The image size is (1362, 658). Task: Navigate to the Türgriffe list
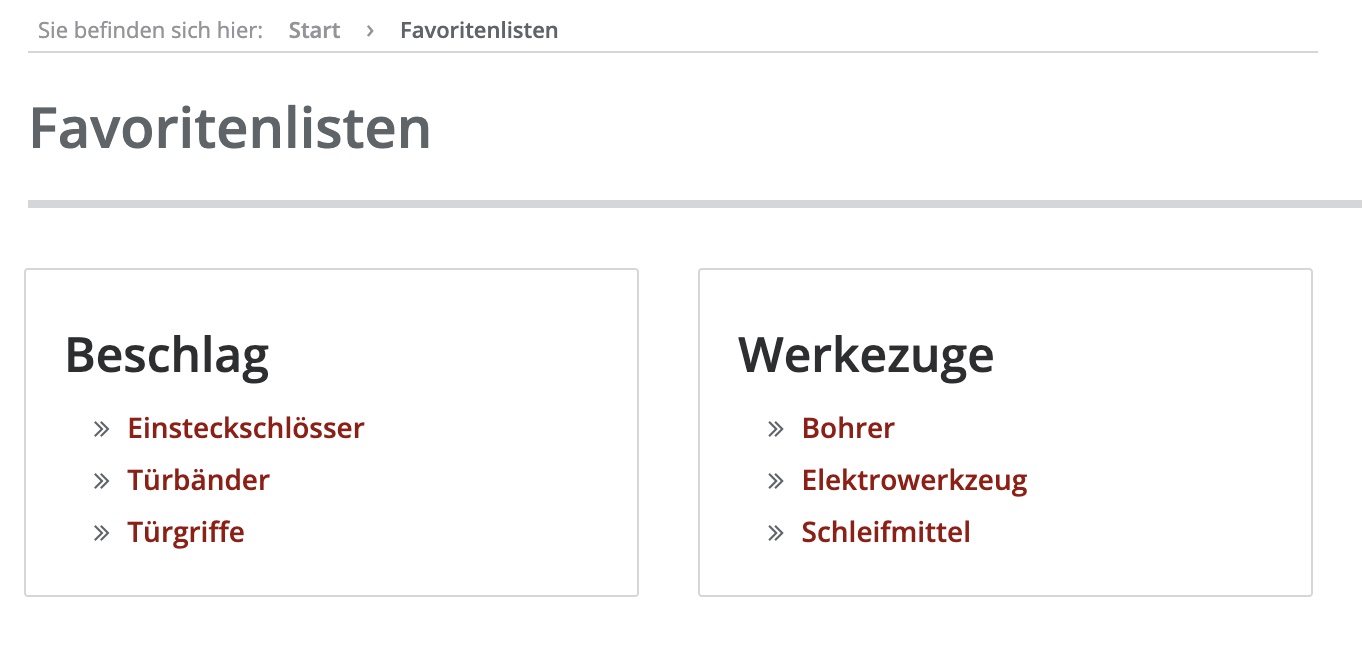coord(186,533)
